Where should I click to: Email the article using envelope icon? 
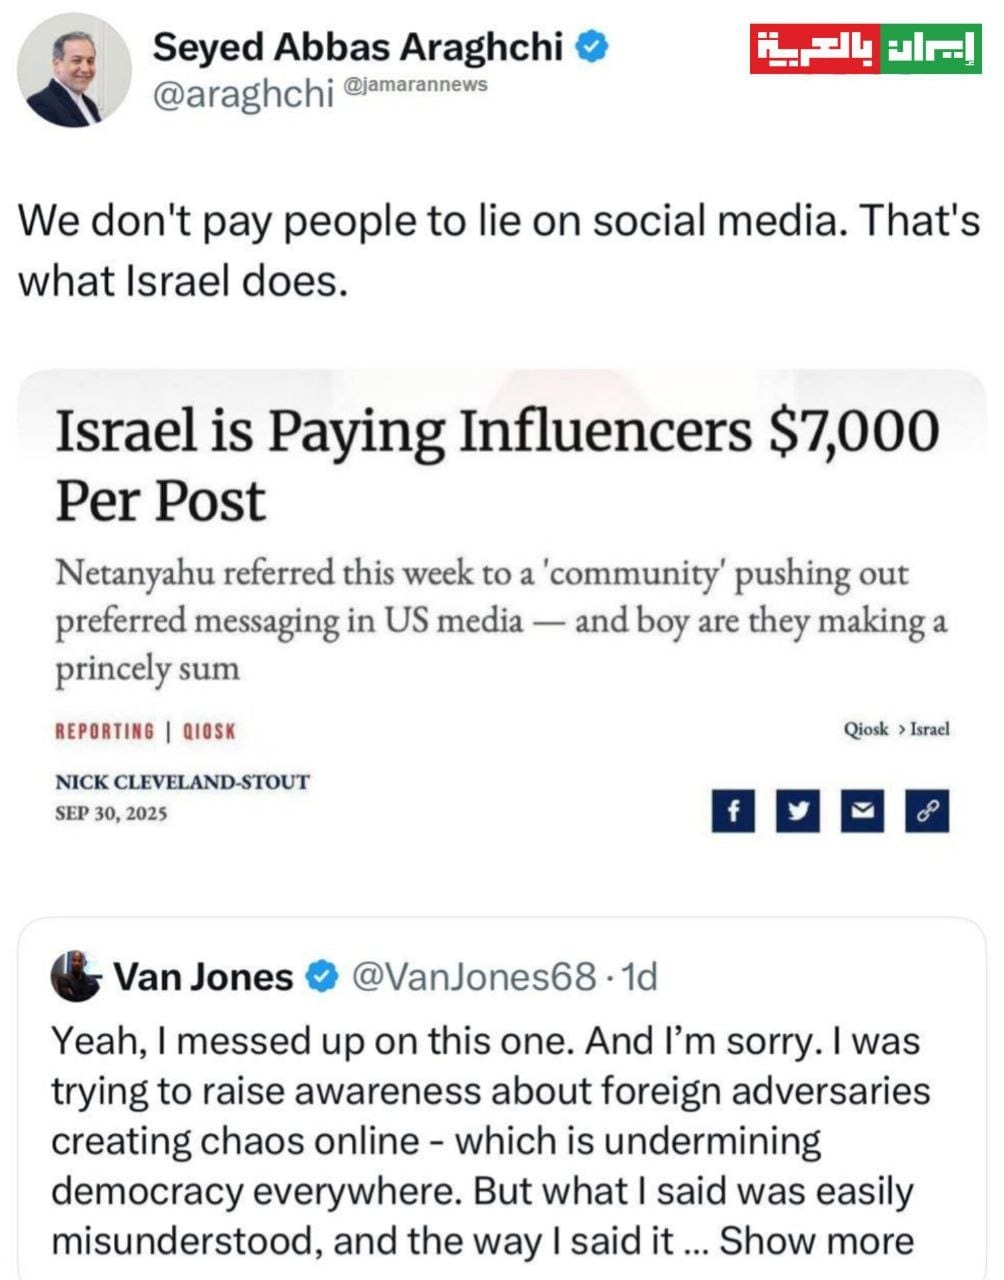click(x=861, y=811)
